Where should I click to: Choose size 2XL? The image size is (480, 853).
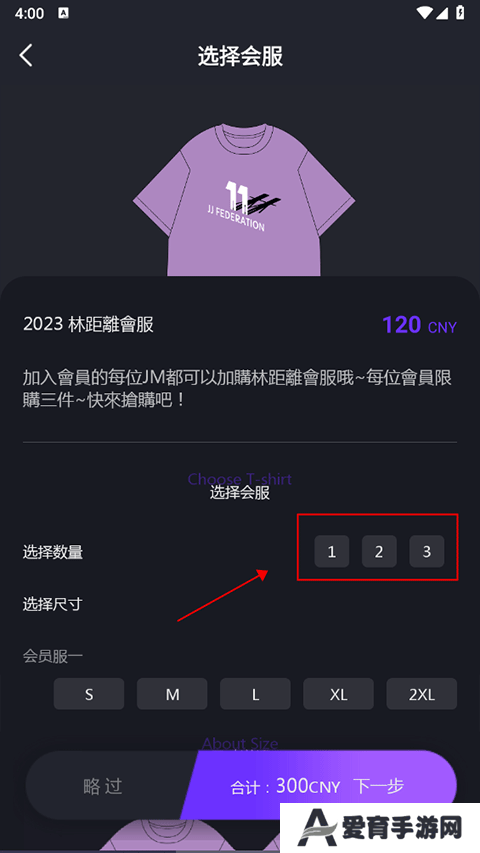(422, 694)
